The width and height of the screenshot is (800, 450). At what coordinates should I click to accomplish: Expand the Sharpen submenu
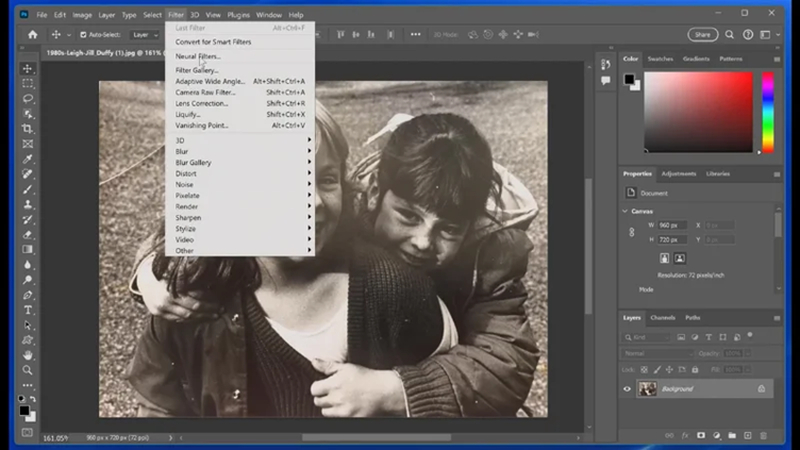click(x=240, y=218)
